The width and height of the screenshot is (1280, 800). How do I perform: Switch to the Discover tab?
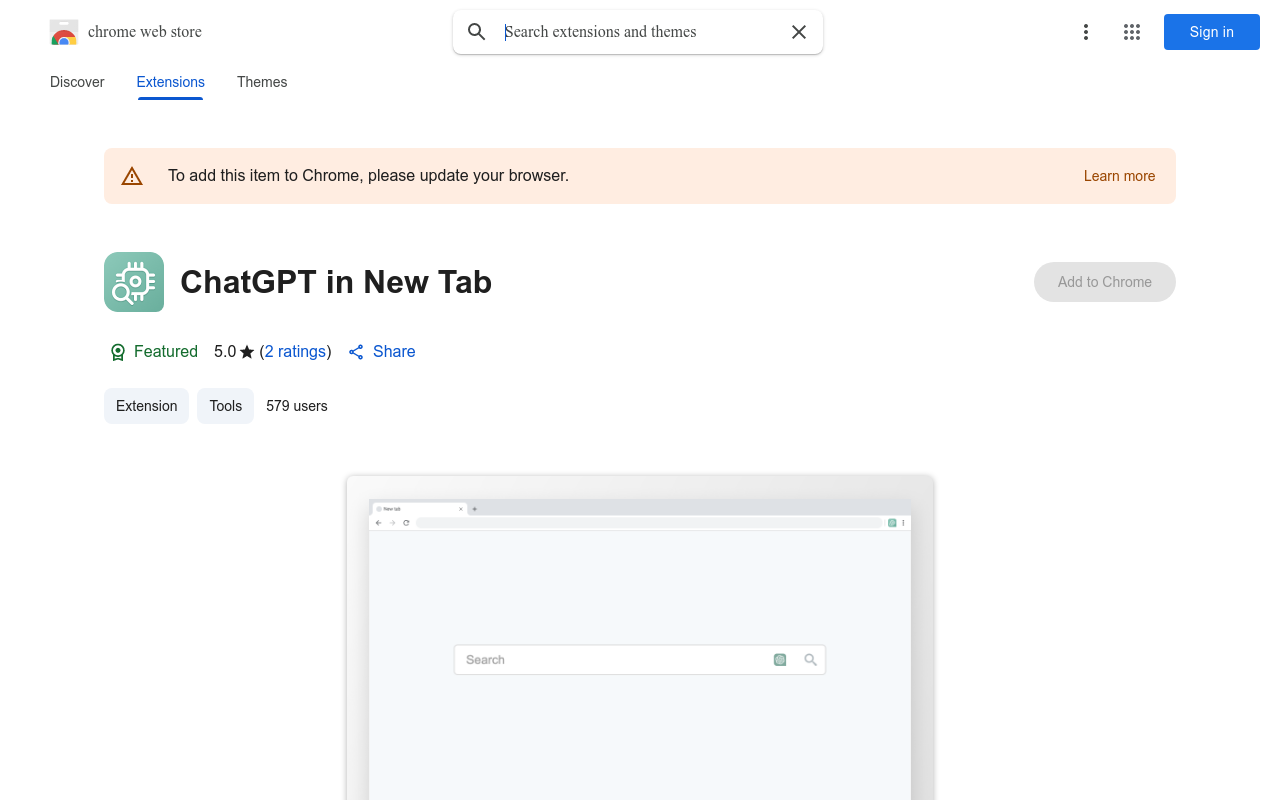coord(77,82)
